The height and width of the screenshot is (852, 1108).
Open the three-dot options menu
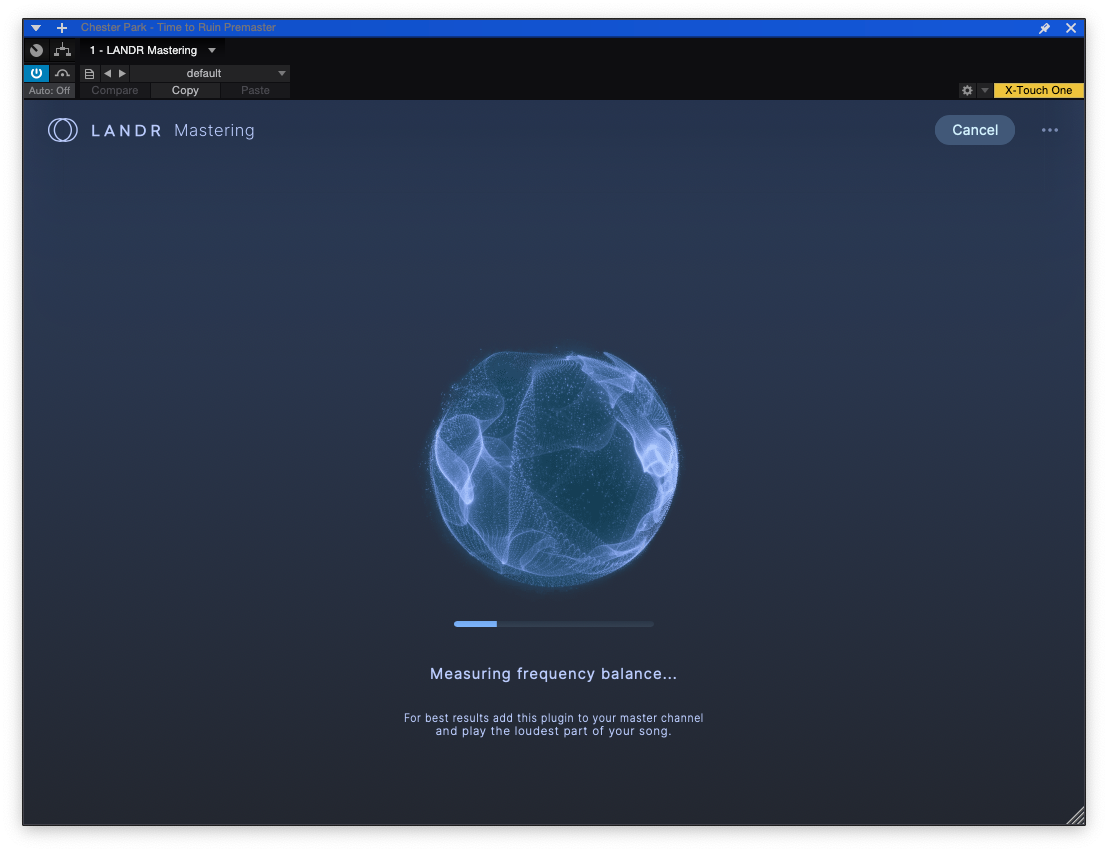(1049, 130)
